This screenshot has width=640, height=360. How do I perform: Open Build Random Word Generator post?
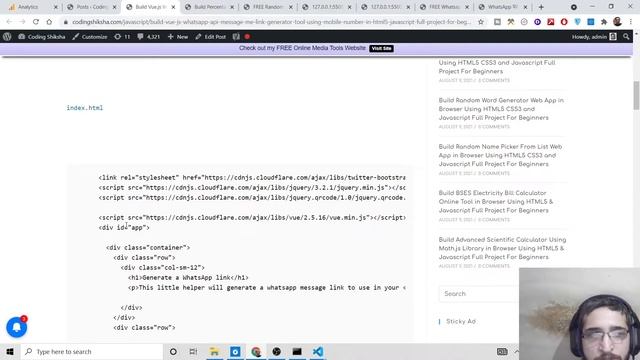coord(501,109)
